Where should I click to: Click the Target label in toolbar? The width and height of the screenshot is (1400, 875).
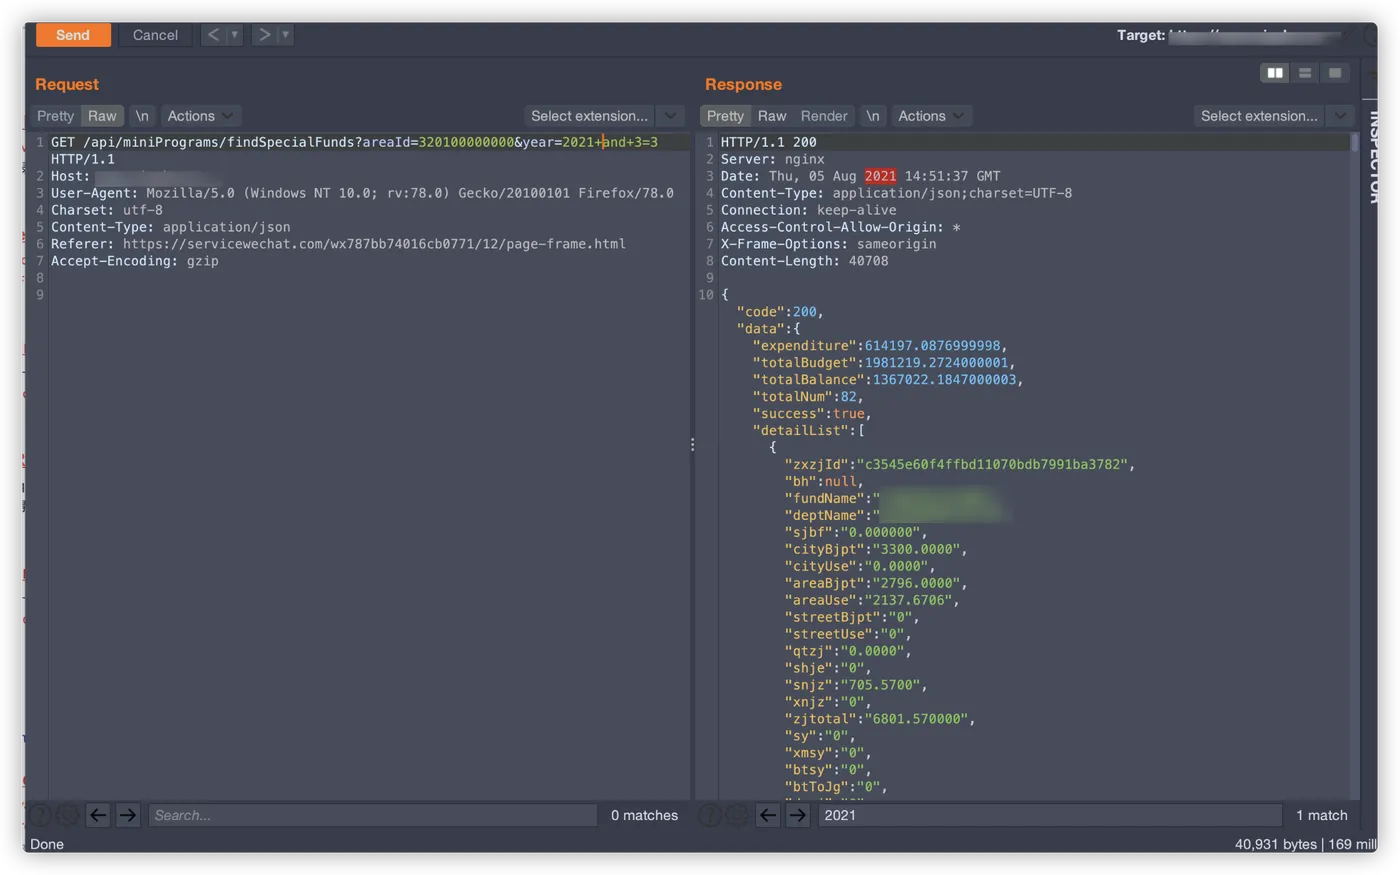coord(1140,35)
